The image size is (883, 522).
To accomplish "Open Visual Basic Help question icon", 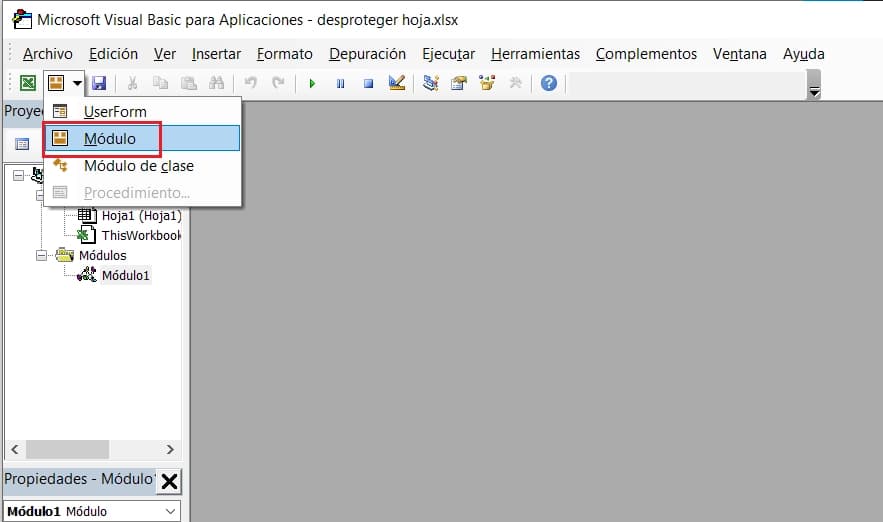I will (549, 83).
